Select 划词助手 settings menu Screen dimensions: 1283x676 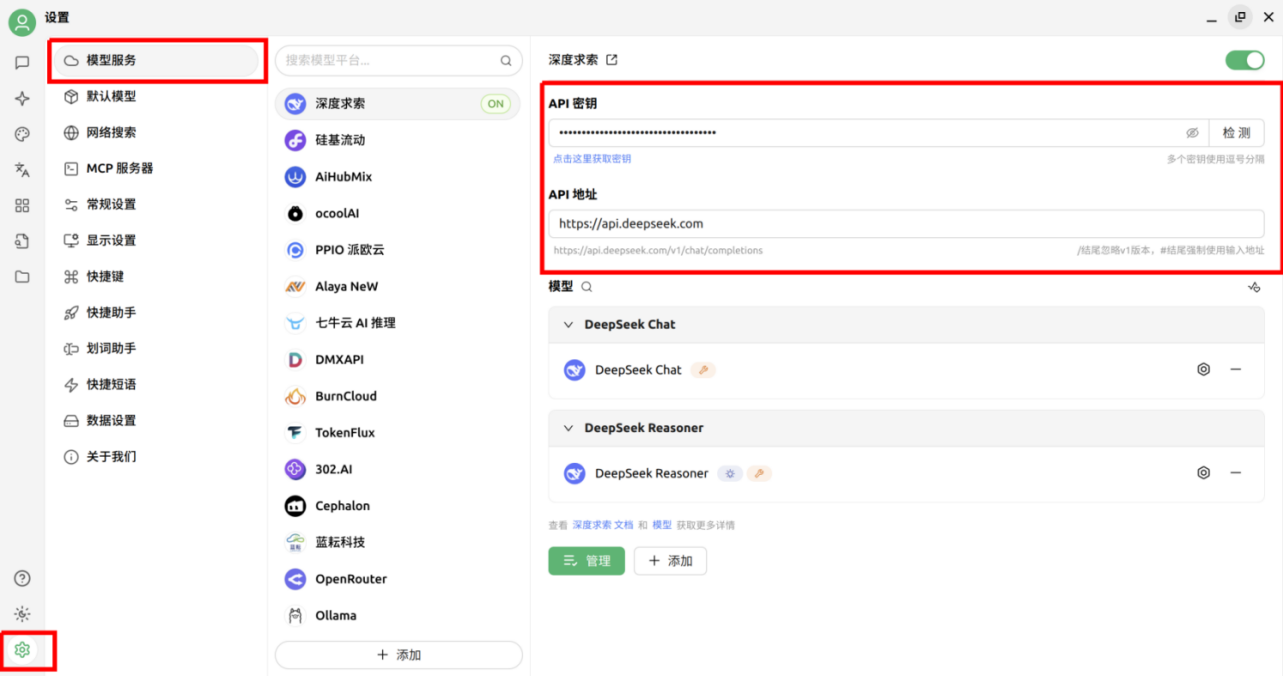point(157,349)
